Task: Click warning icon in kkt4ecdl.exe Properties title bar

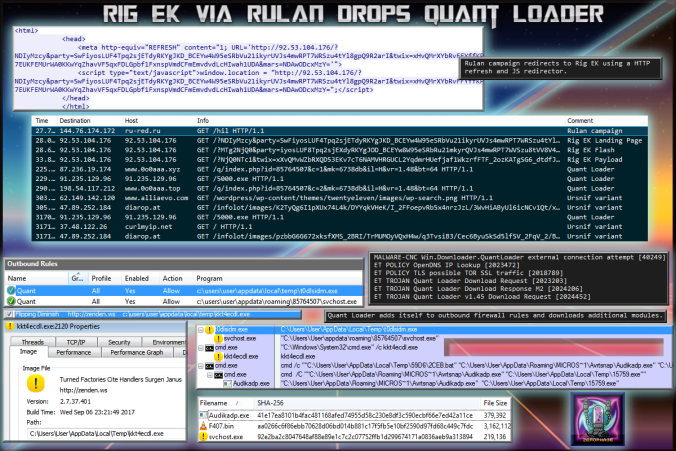Action: click(x=10, y=326)
